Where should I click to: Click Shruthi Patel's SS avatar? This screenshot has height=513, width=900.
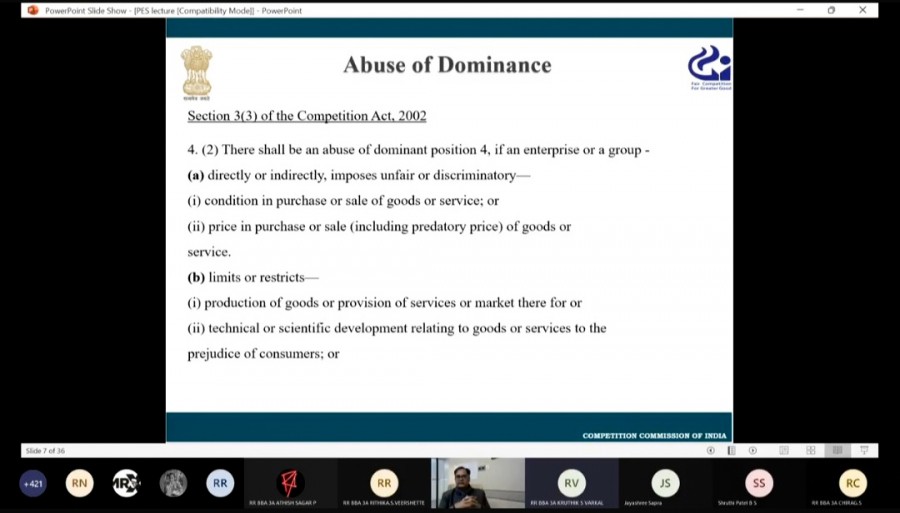(759, 483)
